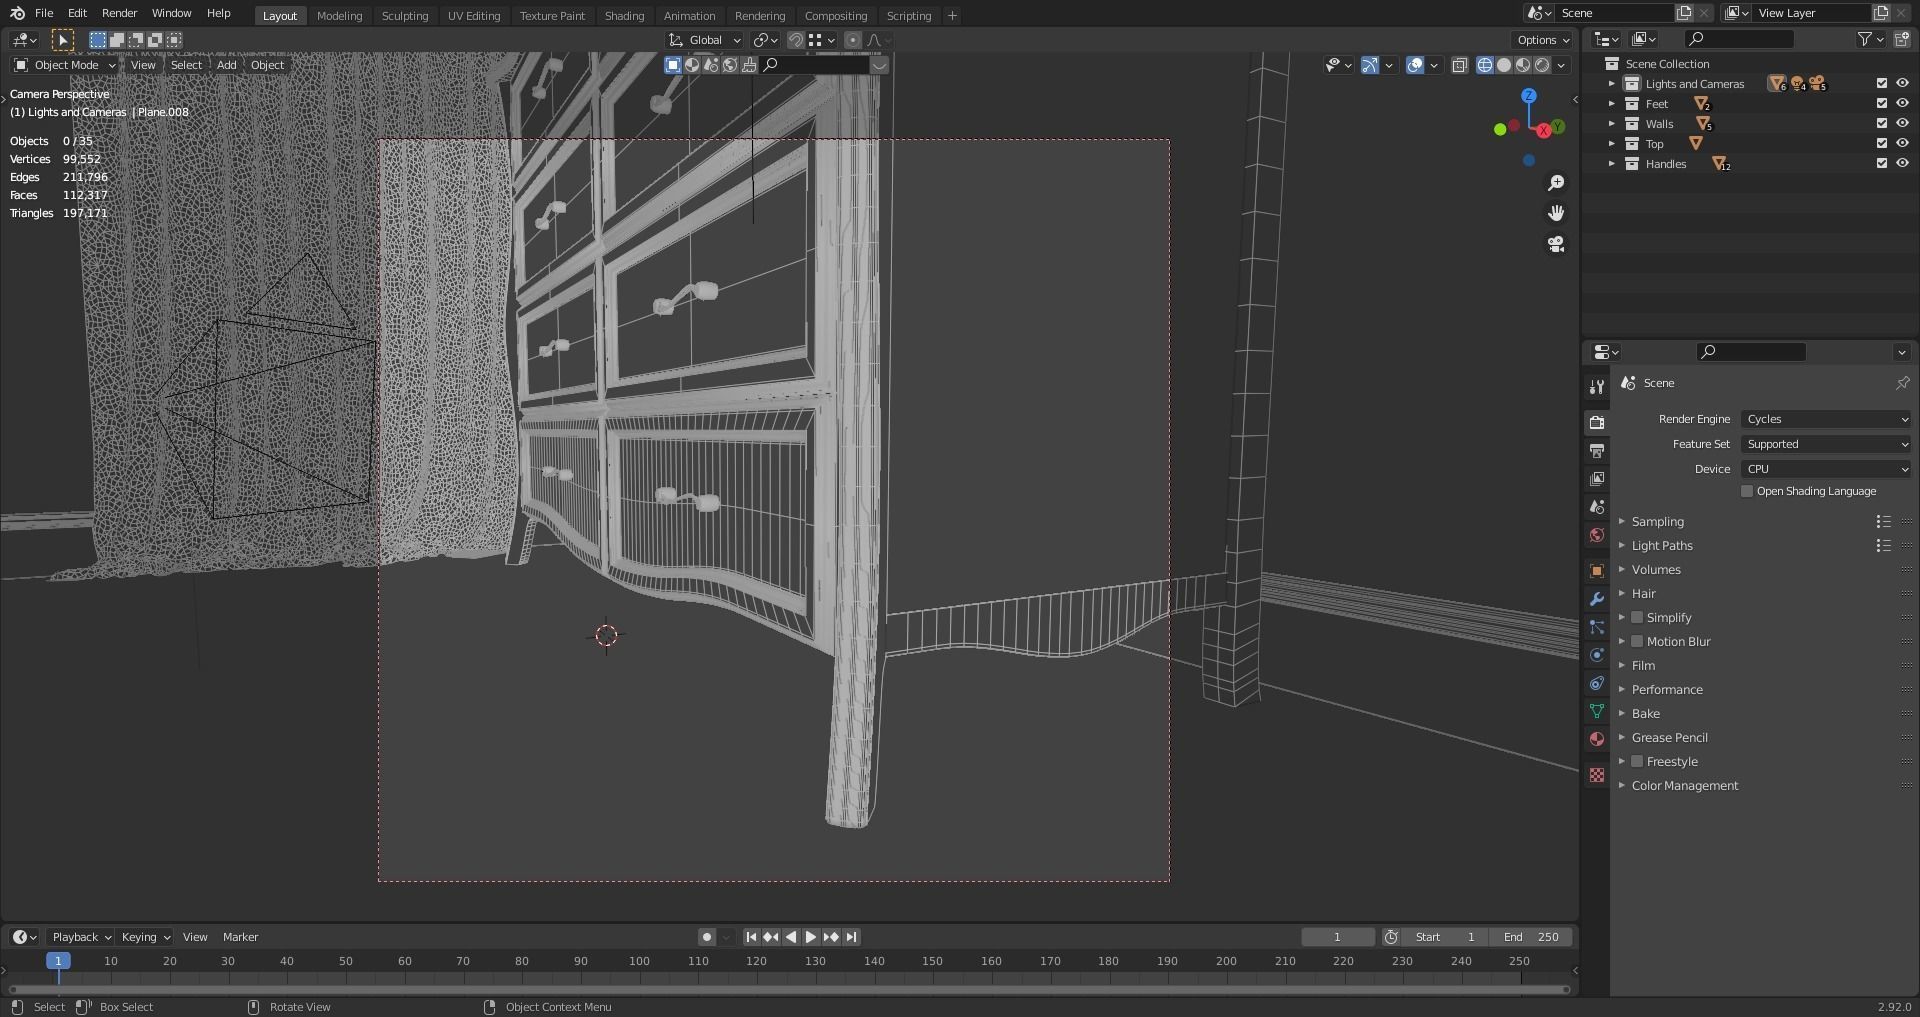This screenshot has height=1017, width=1920.
Task: Open the Object Constraints properties tab
Action: (x=1597, y=683)
